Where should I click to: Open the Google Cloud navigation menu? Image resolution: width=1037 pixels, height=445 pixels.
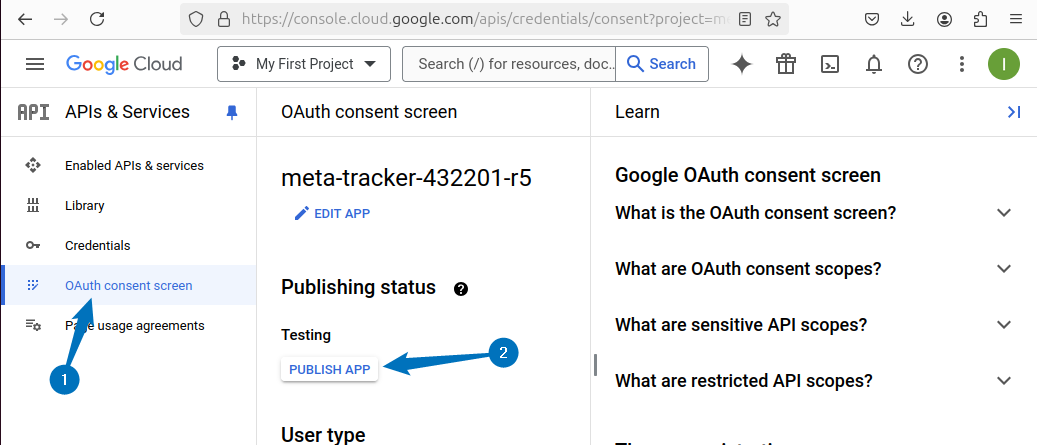click(x=35, y=64)
